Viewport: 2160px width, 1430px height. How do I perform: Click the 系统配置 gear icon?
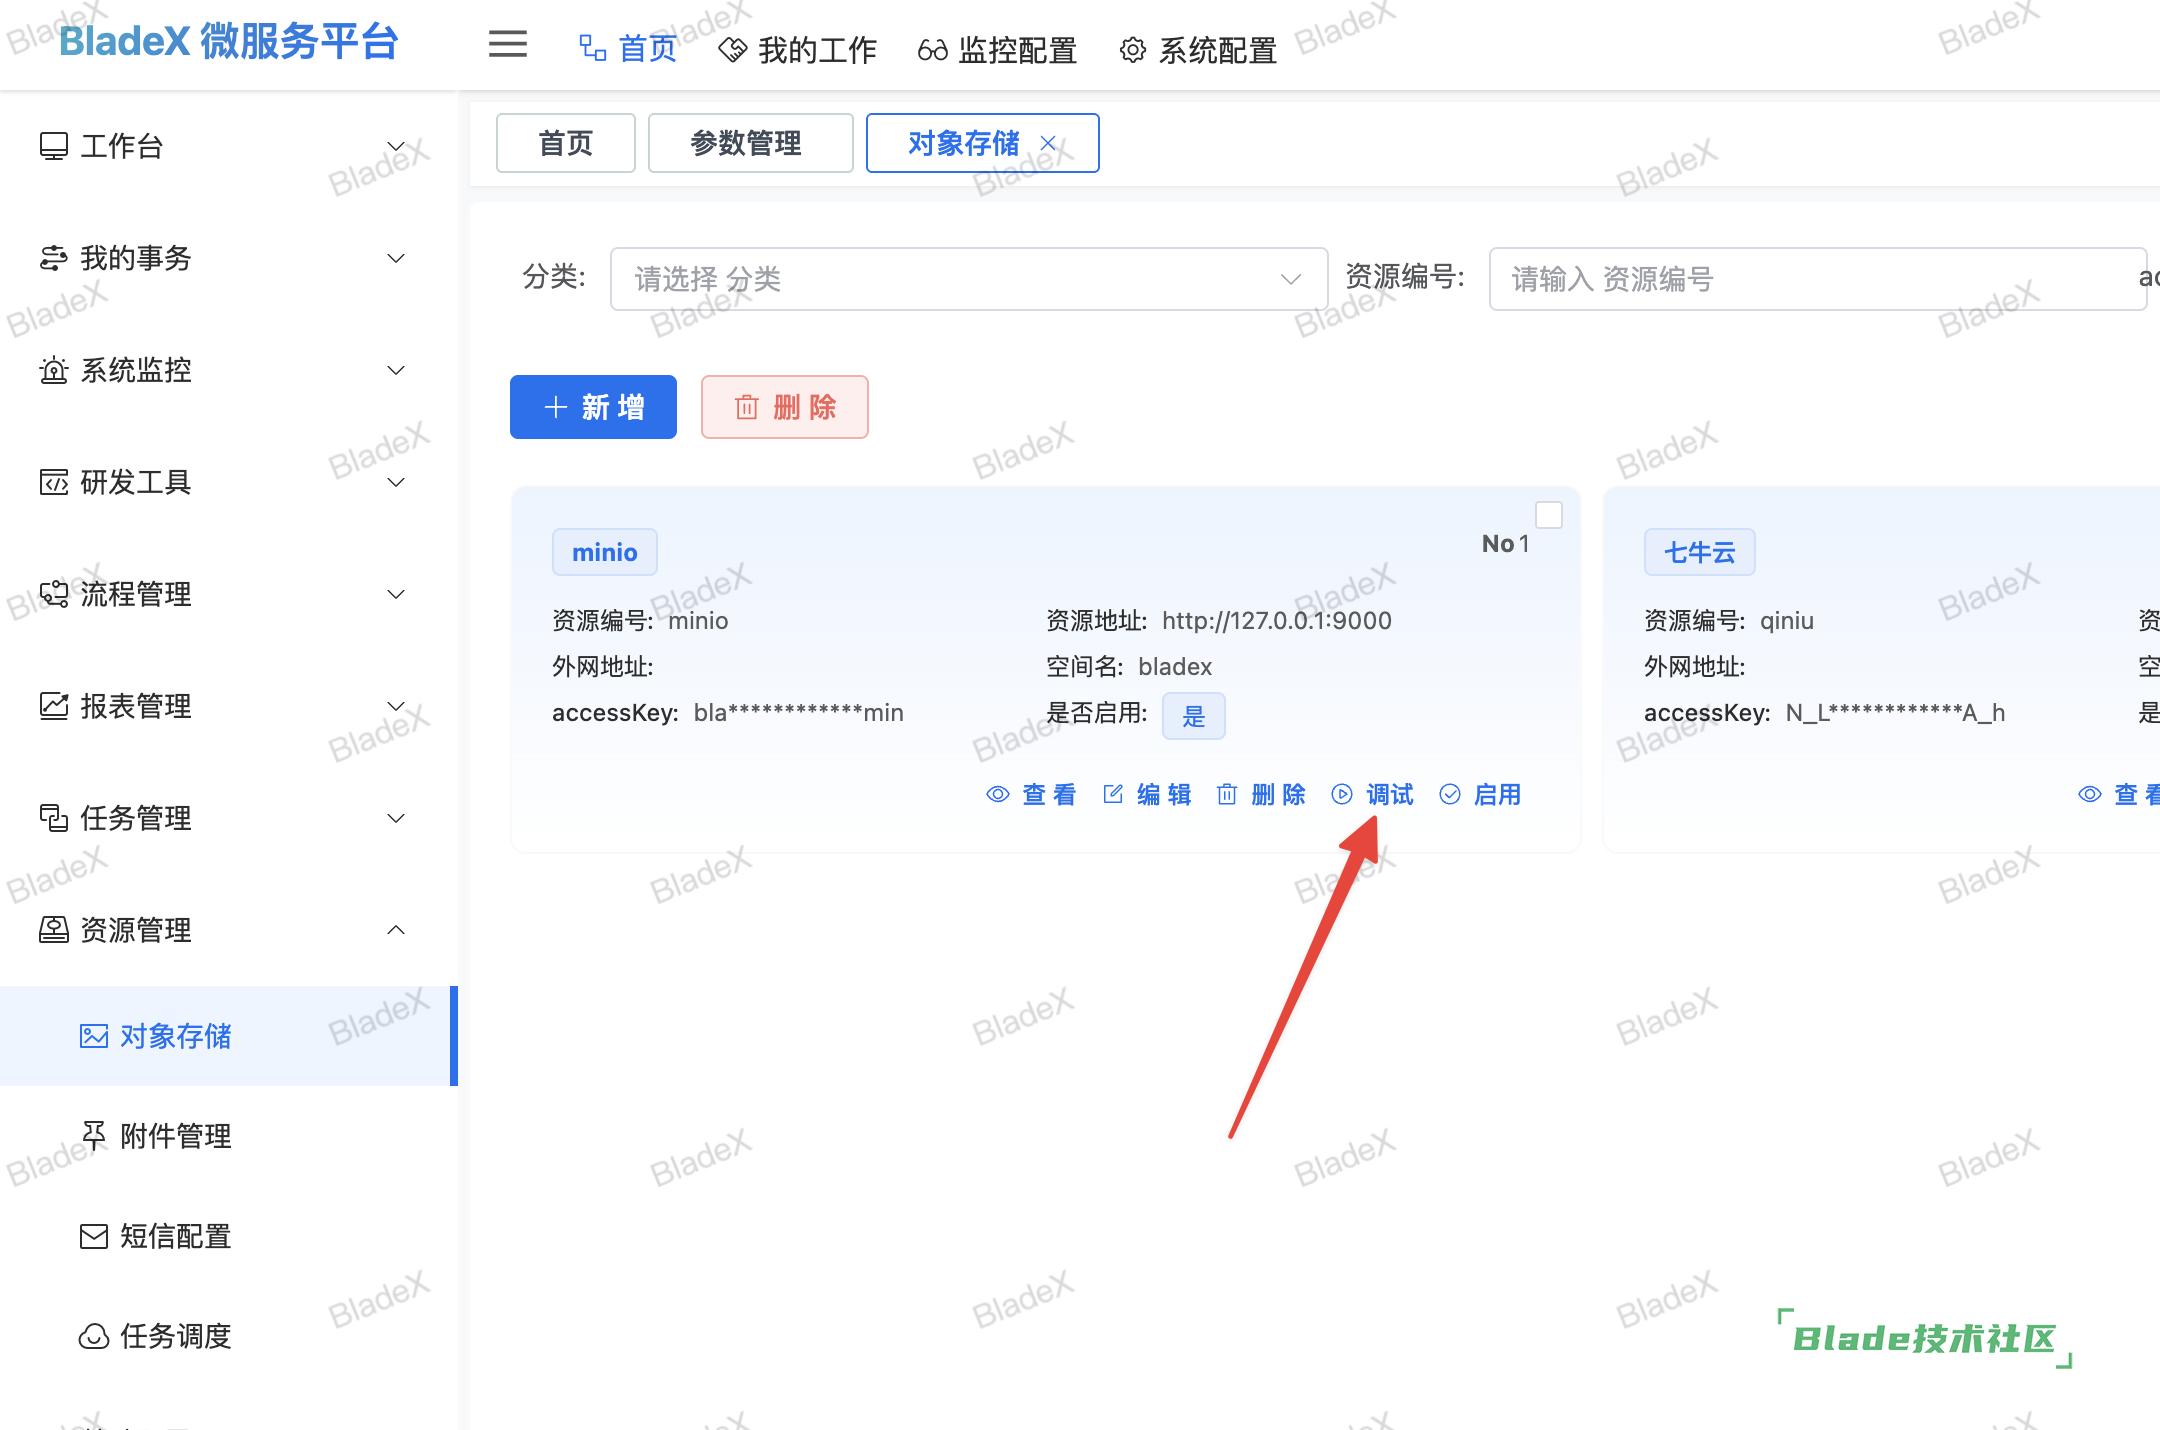tap(1132, 50)
